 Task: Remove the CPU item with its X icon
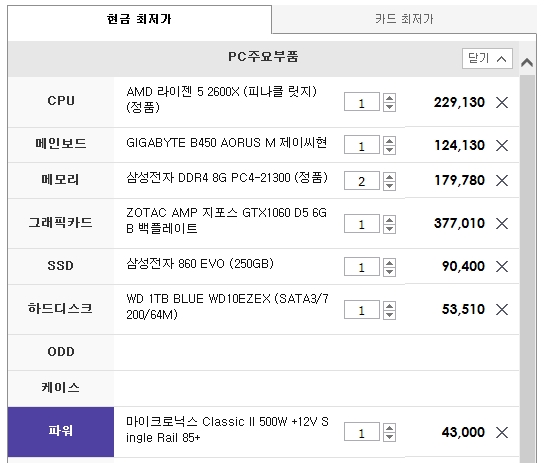[502, 103]
